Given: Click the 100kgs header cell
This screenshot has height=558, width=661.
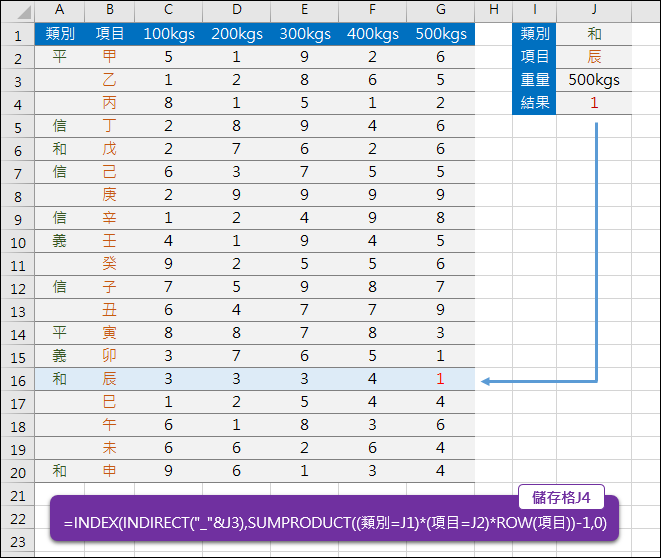Looking at the screenshot, I should [169, 34].
